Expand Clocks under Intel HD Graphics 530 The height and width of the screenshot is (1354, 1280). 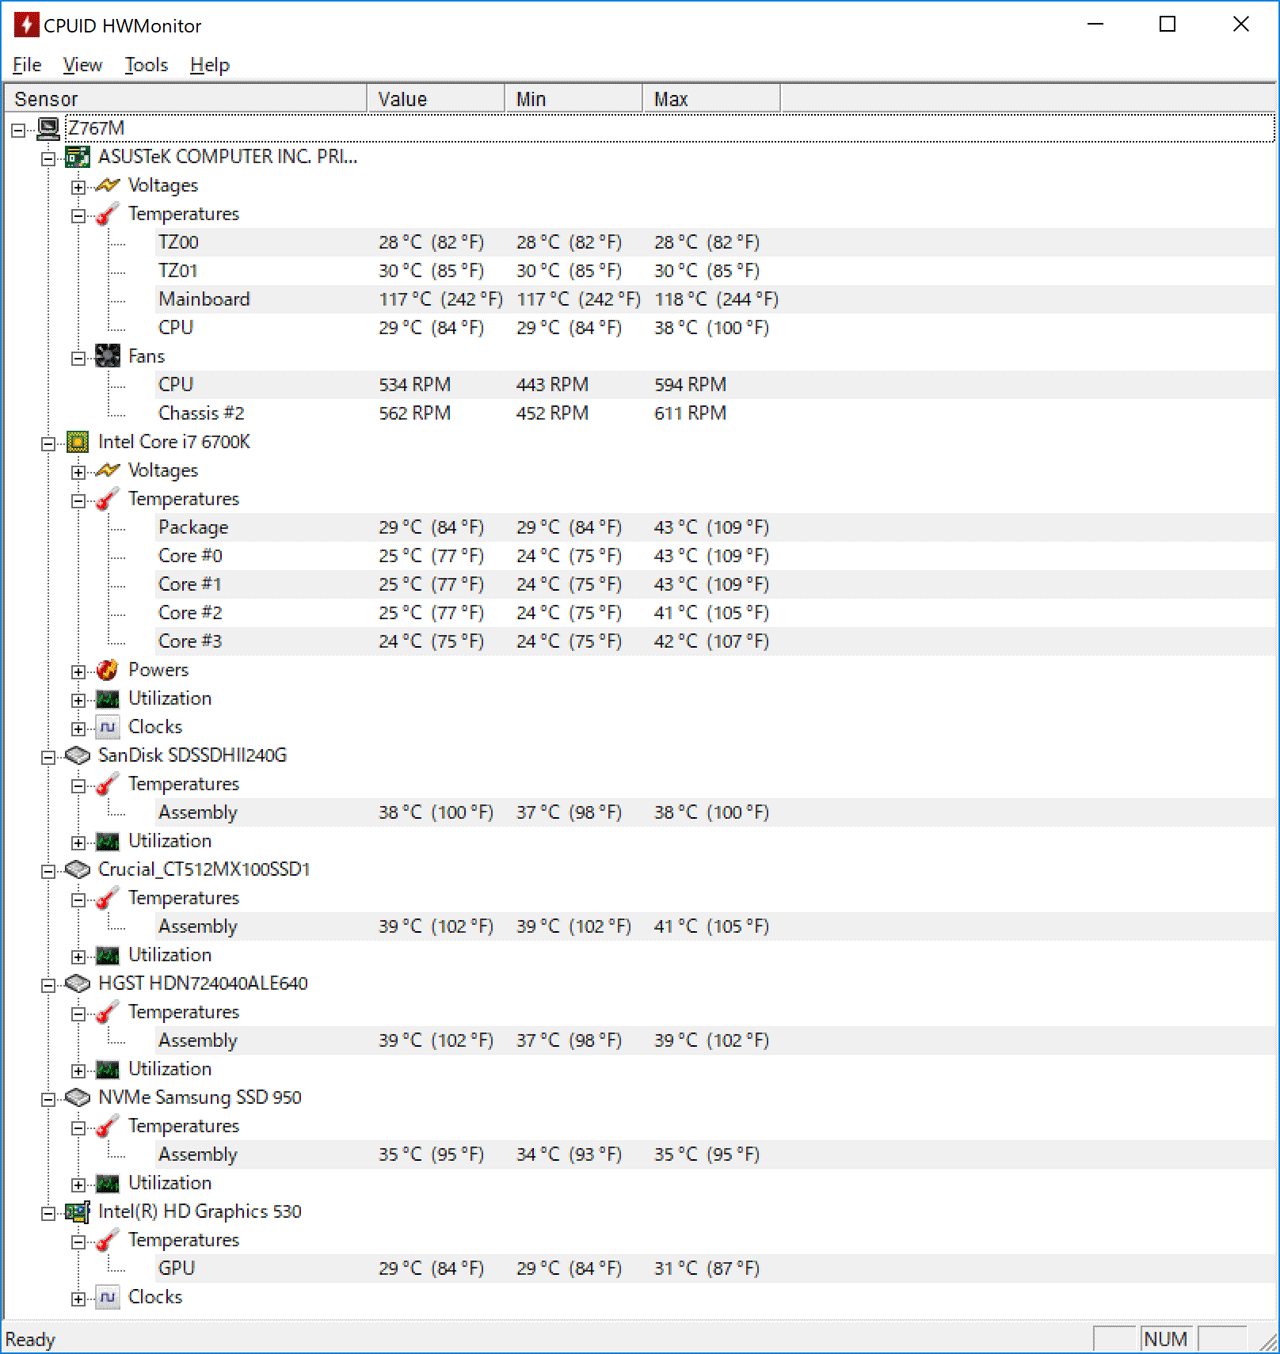(x=78, y=1298)
